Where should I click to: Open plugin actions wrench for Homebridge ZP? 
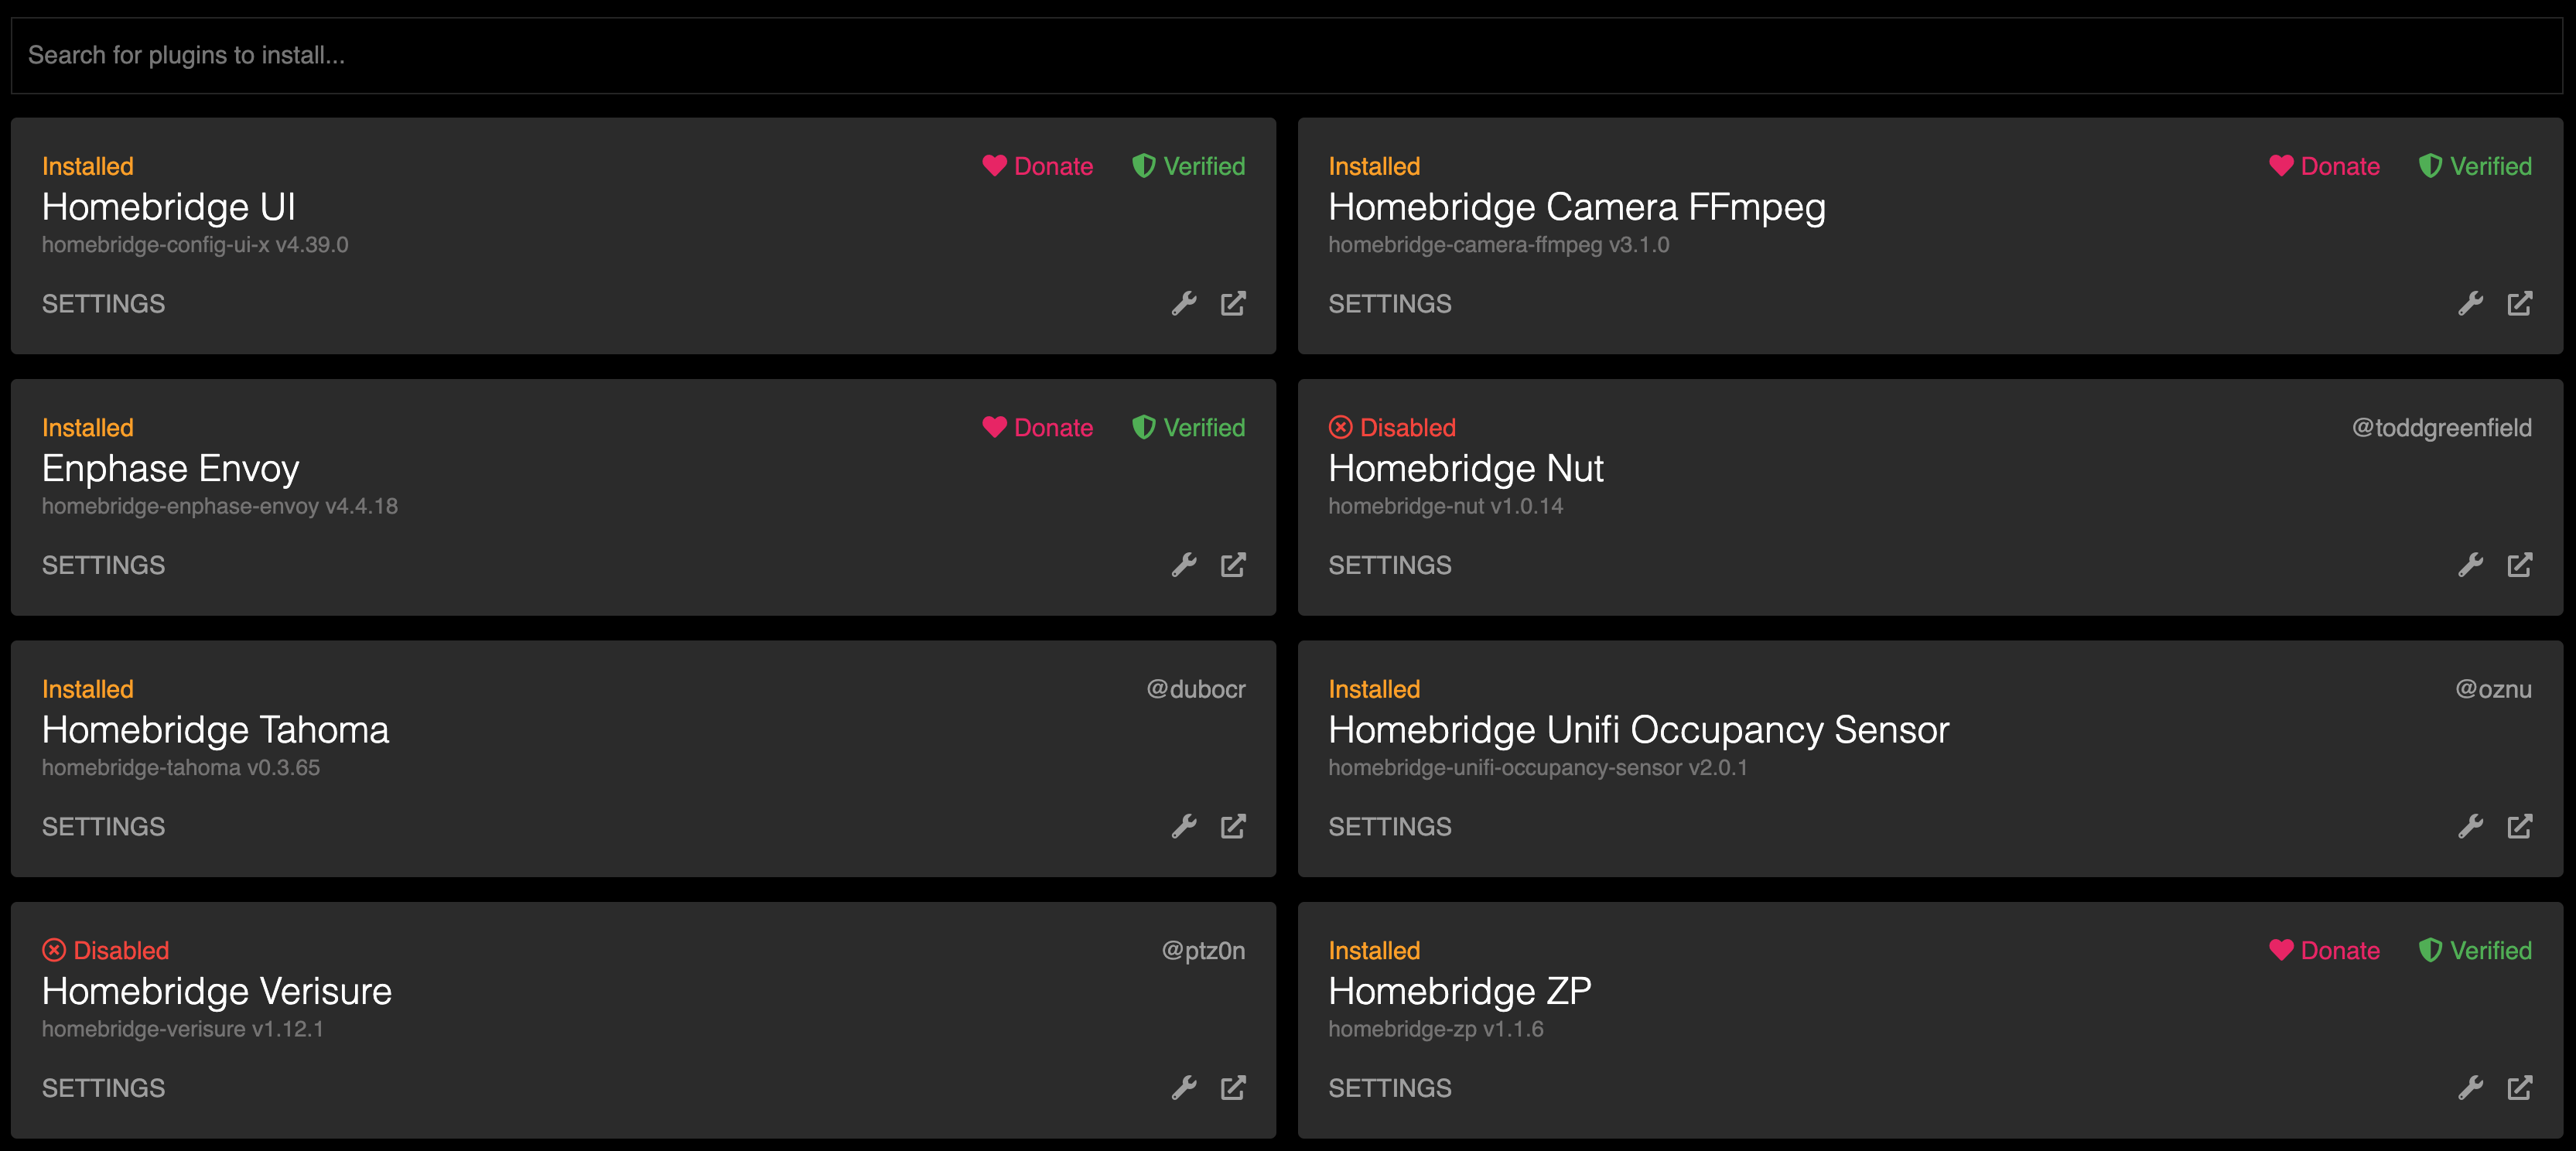[x=2471, y=1088]
